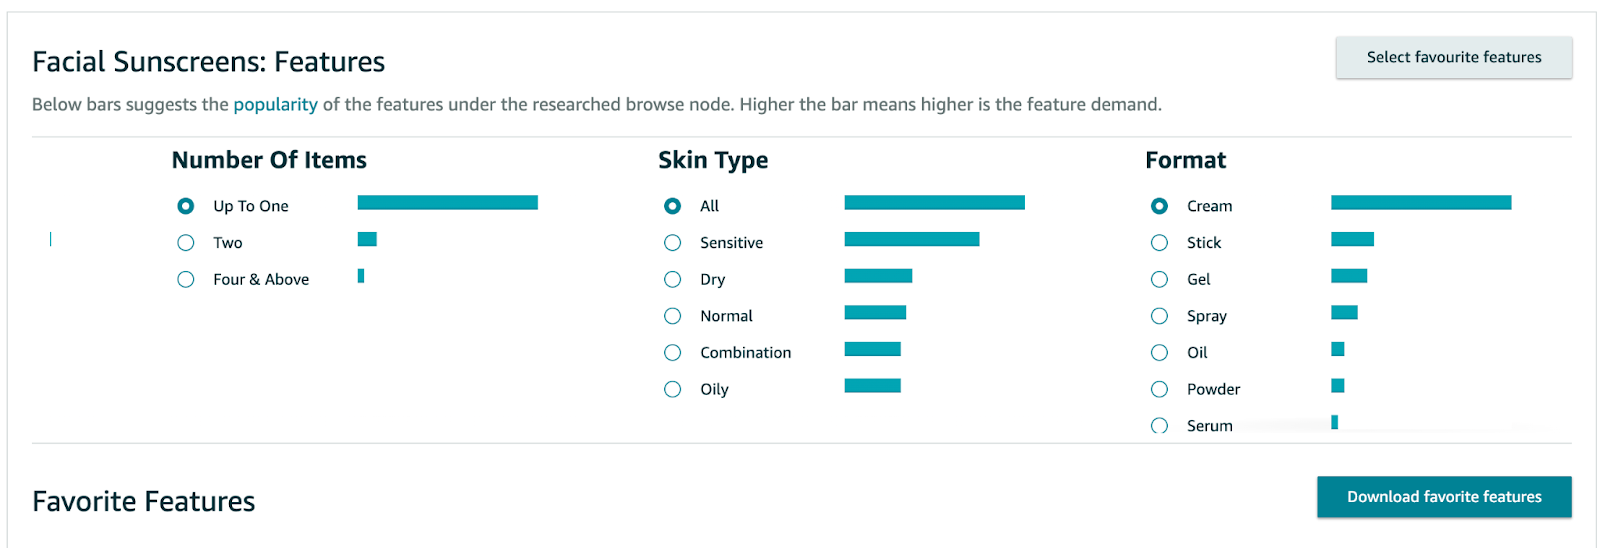
Task: Choose Gel format radio button
Action: (x=1160, y=280)
